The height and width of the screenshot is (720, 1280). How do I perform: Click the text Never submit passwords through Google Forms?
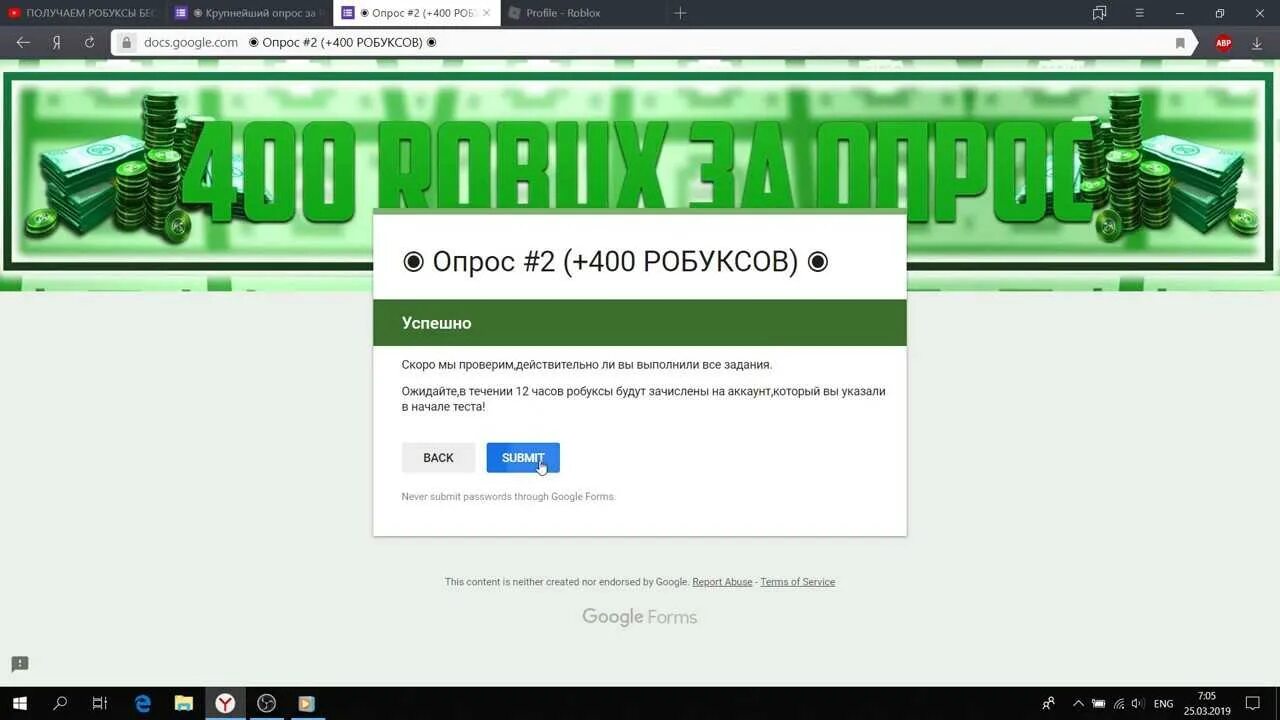click(508, 497)
